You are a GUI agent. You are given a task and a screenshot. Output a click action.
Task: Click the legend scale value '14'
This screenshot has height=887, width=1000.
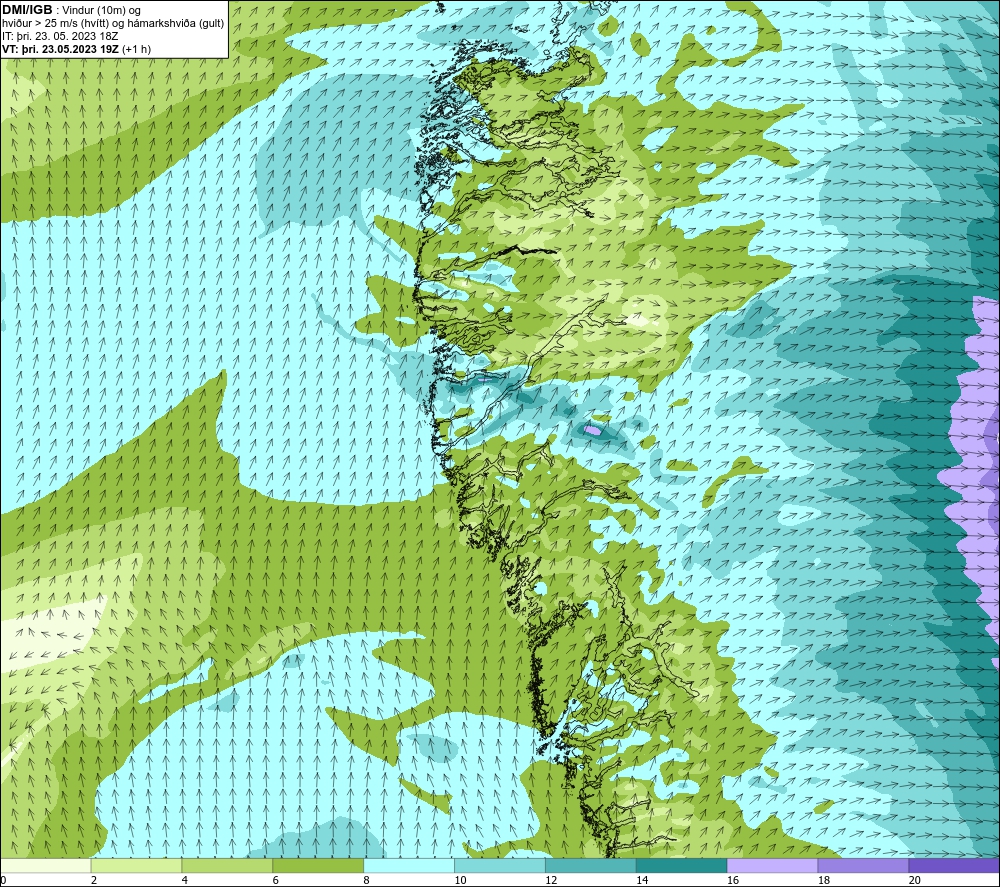pos(642,880)
